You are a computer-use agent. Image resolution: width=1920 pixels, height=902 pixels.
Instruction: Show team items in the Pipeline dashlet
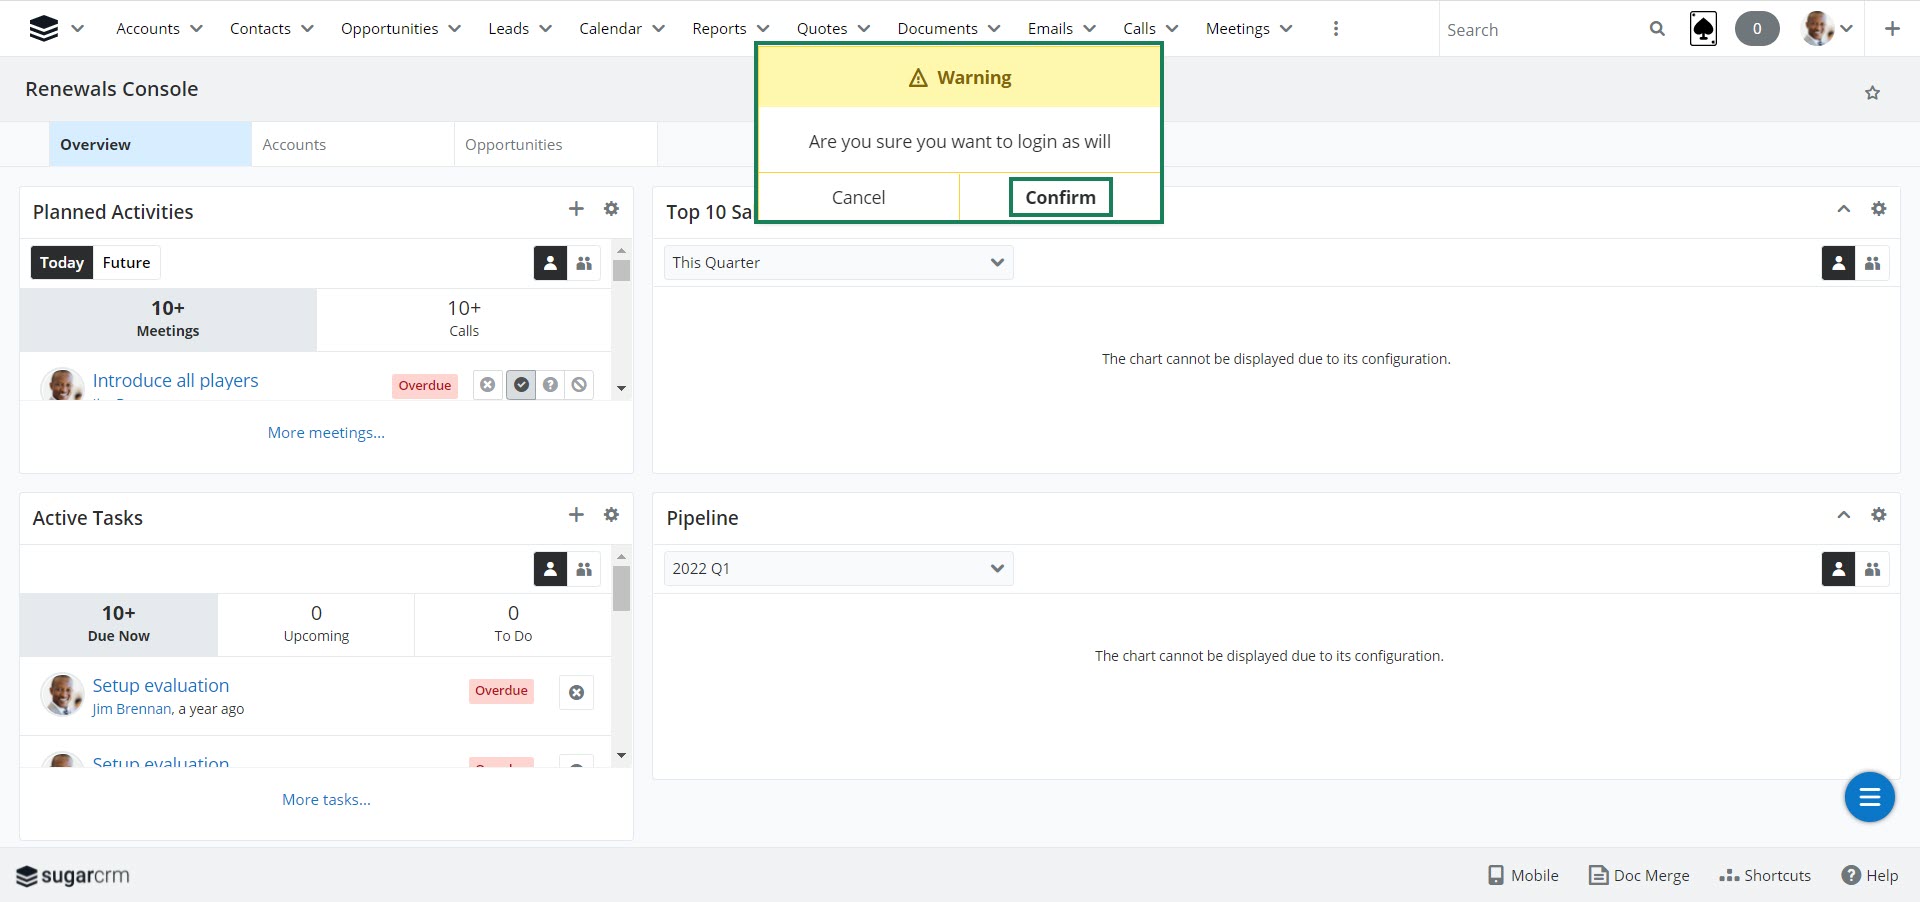pos(1872,569)
